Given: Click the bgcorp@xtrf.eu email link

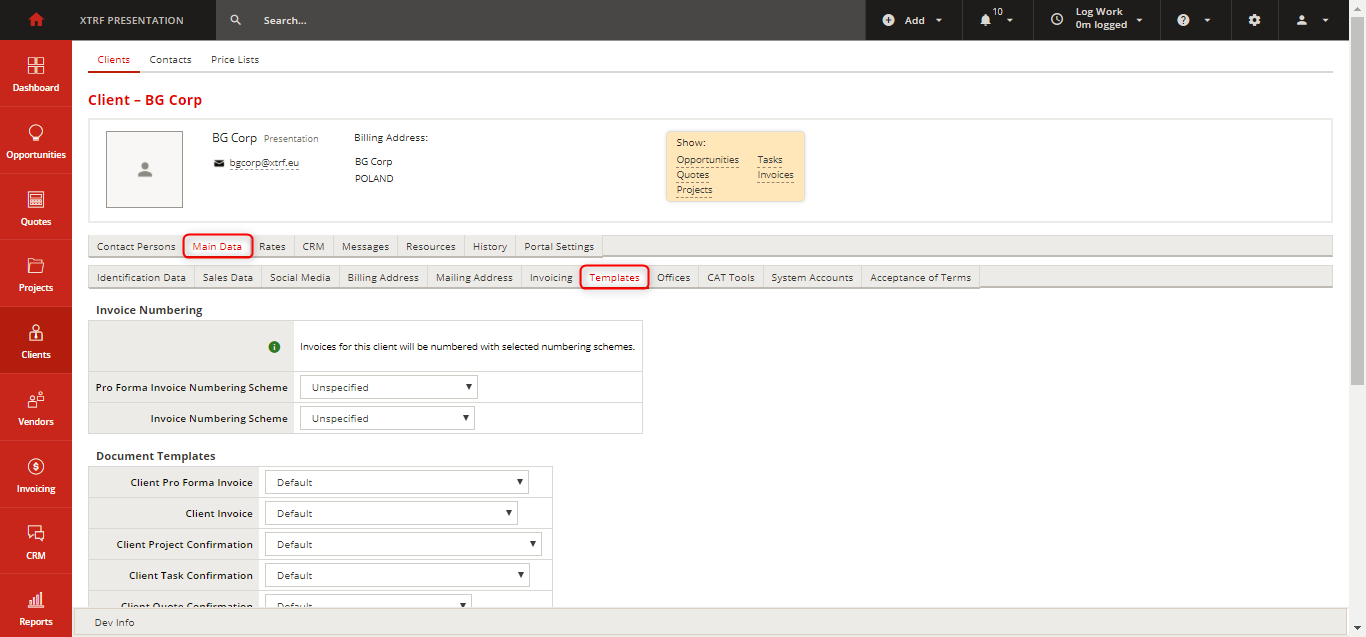Looking at the screenshot, I should coord(265,162).
